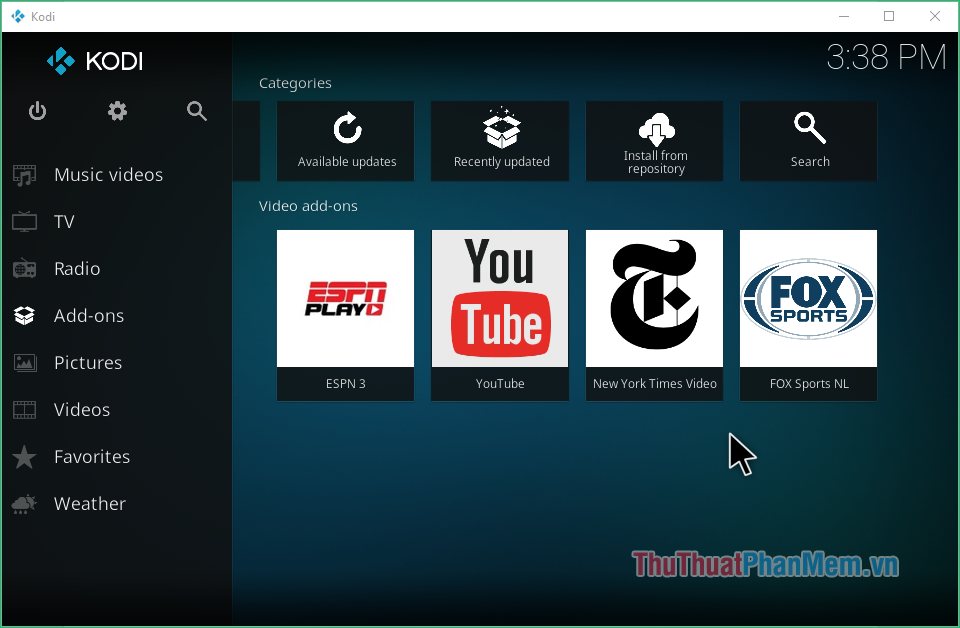Browse Recently updated add-ons
This screenshot has height=628, width=960.
pyautogui.click(x=500, y=140)
